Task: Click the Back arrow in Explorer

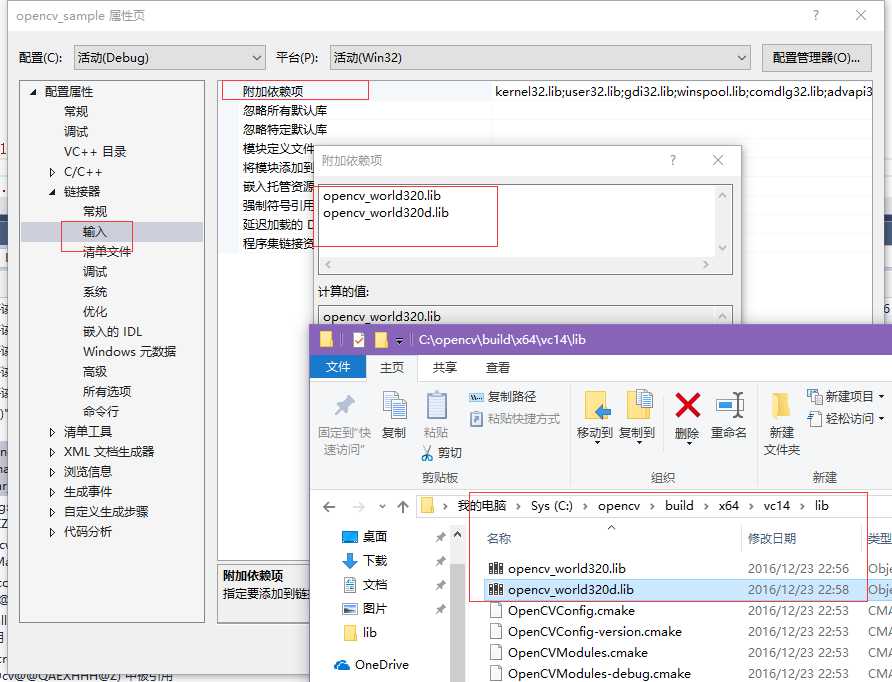Action: point(329,506)
